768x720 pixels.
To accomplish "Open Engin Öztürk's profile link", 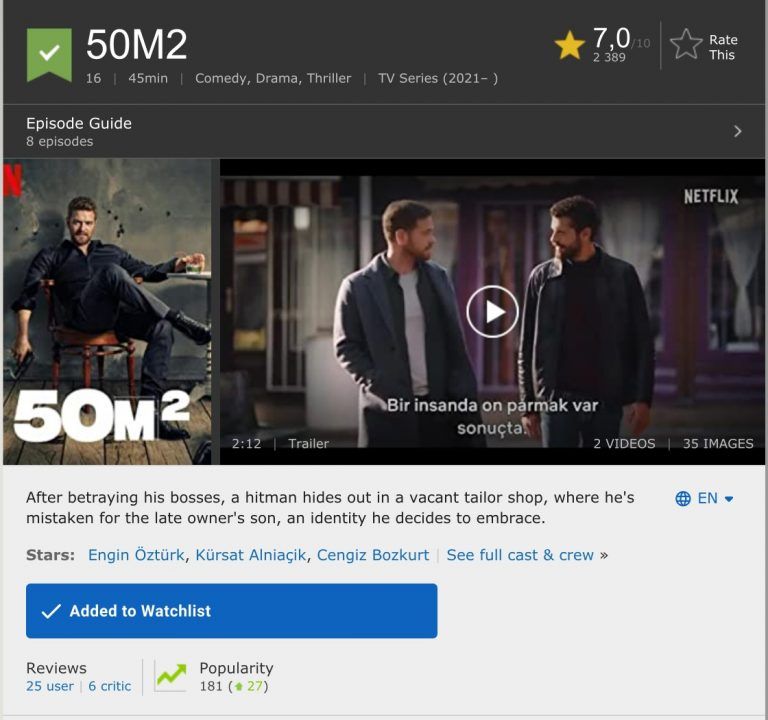I will click(x=136, y=555).
